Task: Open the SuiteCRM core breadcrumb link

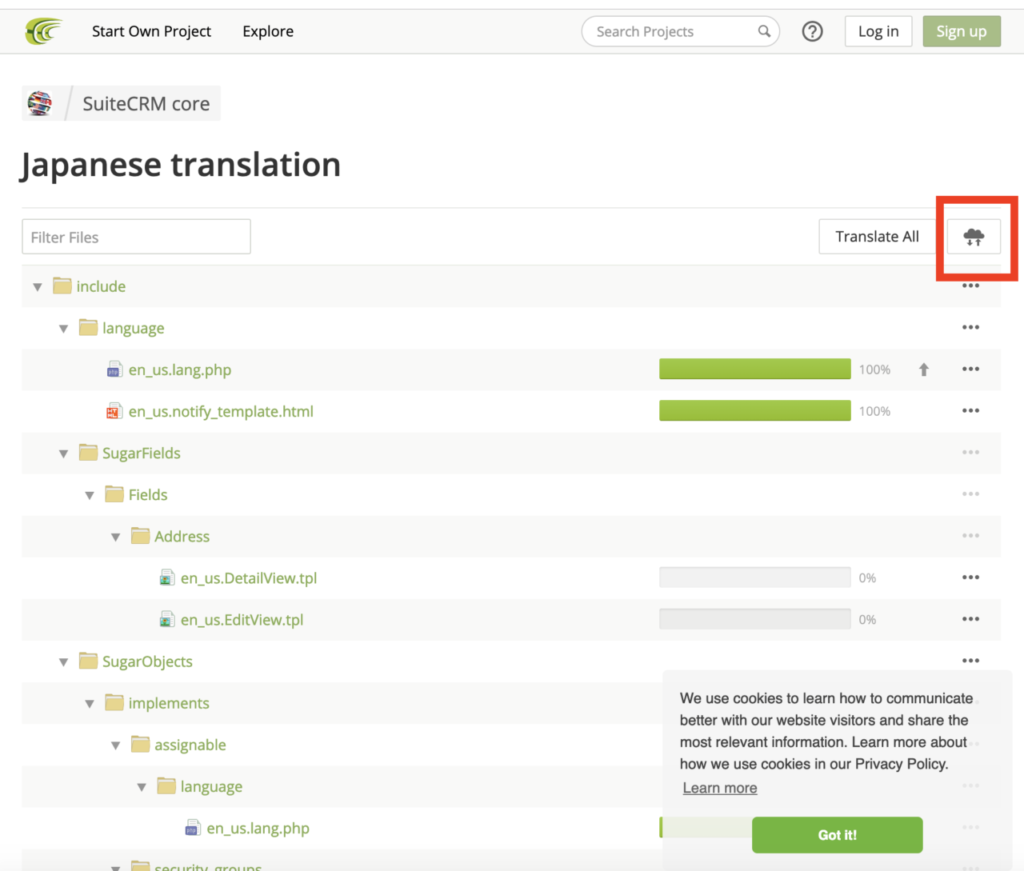Action: click(x=146, y=104)
